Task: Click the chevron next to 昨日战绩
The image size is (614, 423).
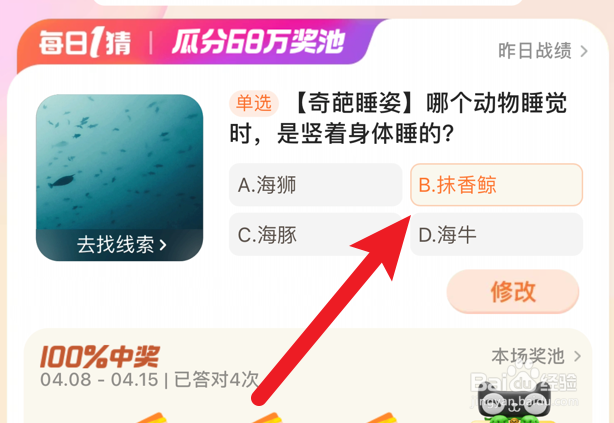Action: (584, 51)
